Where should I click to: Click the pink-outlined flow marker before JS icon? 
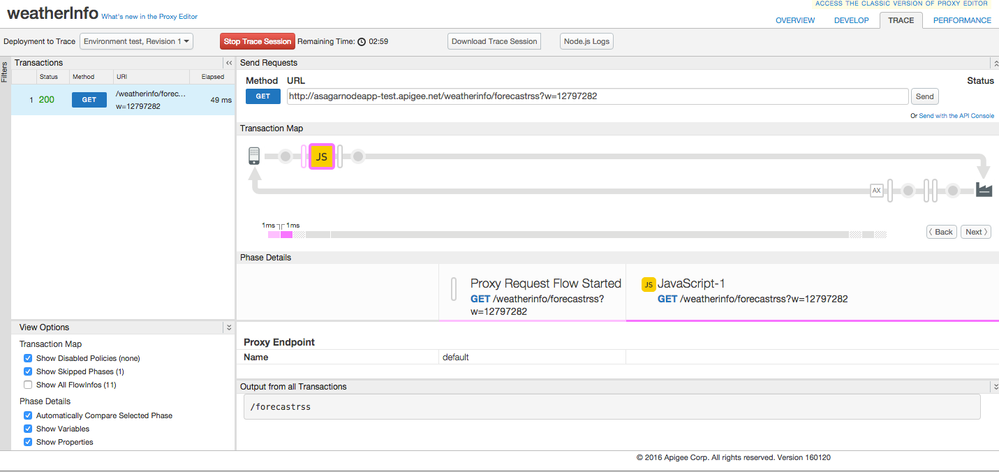click(x=303, y=156)
